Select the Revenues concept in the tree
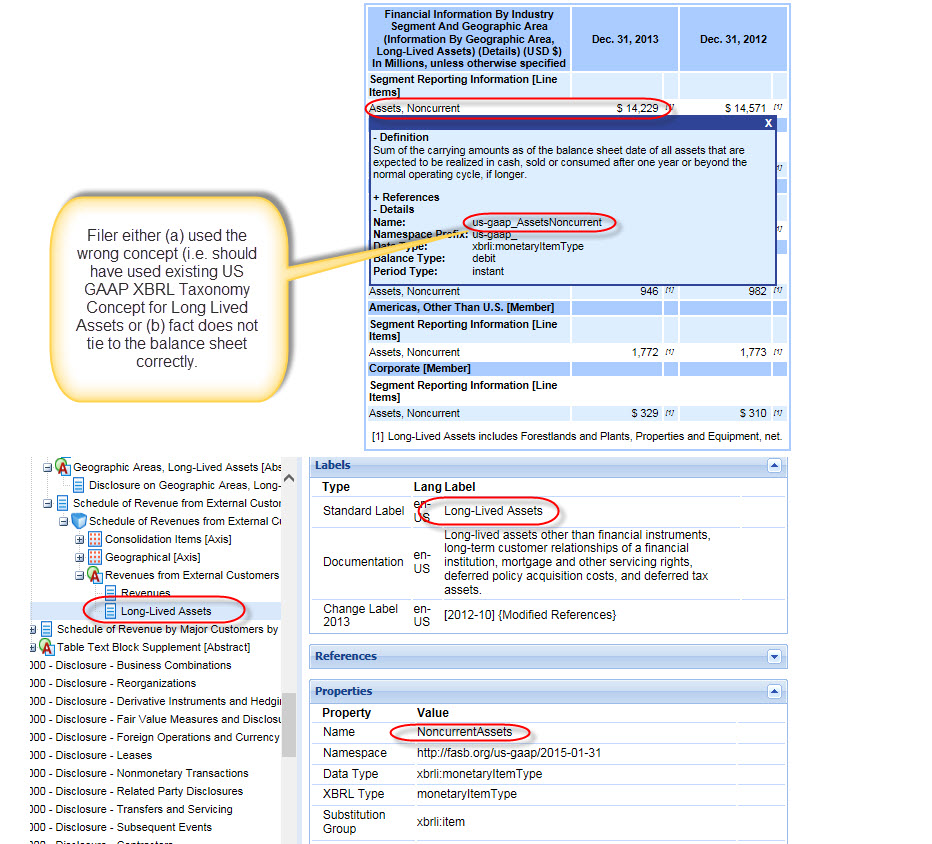The image size is (932, 844). (x=146, y=593)
